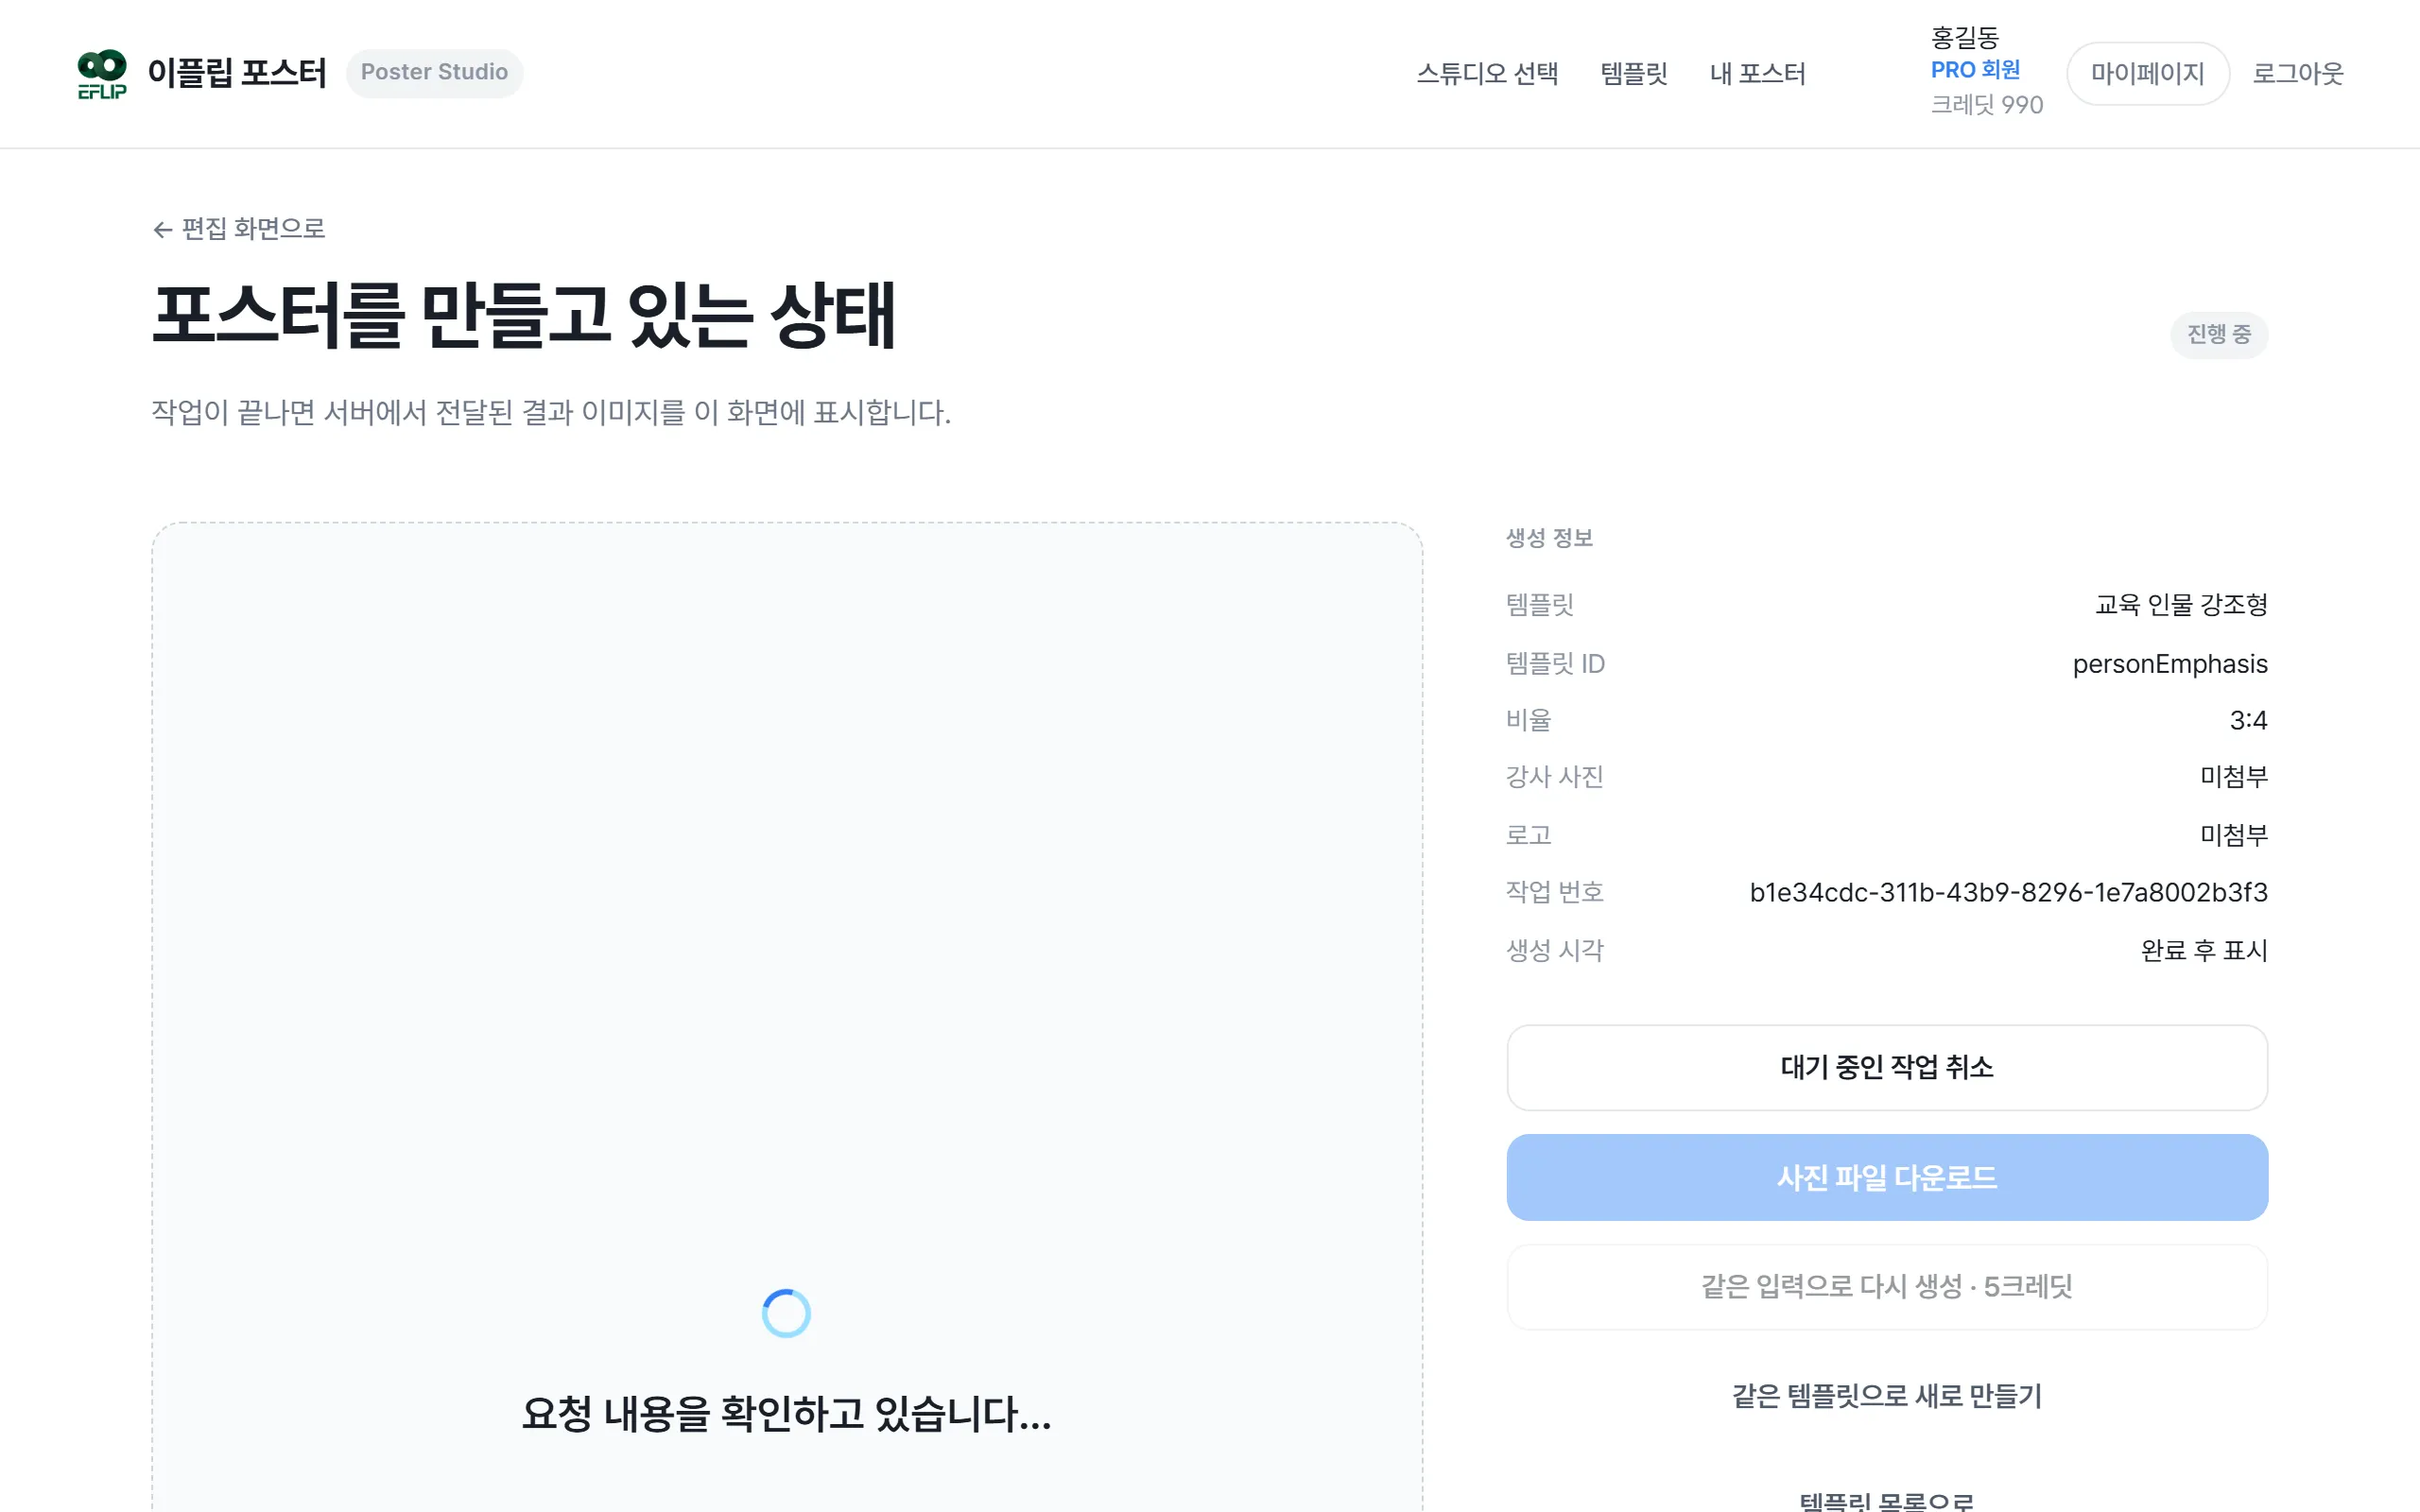
Task: Click the EFLIP logo icon
Action: (102, 74)
